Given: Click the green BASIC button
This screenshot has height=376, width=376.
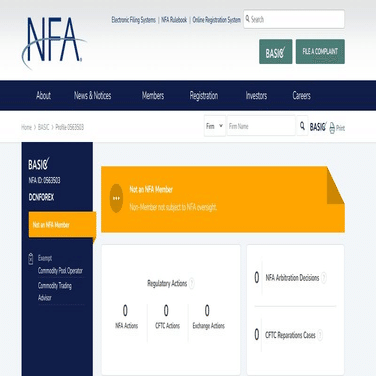Looking at the screenshot, I should point(276,52).
